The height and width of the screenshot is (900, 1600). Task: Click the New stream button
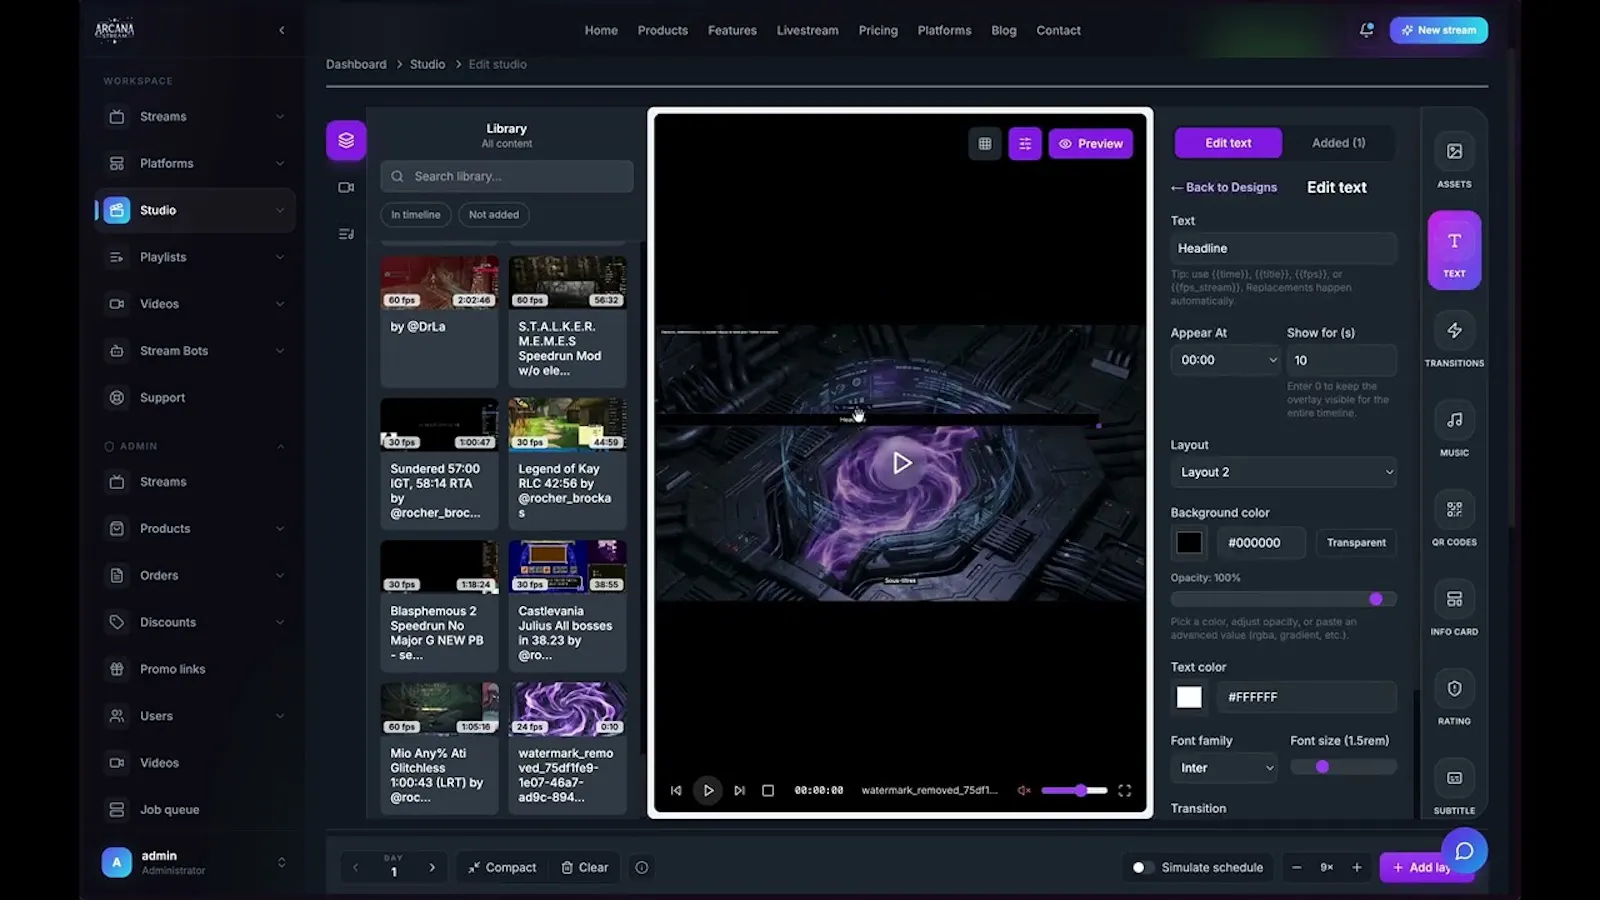1438,30
